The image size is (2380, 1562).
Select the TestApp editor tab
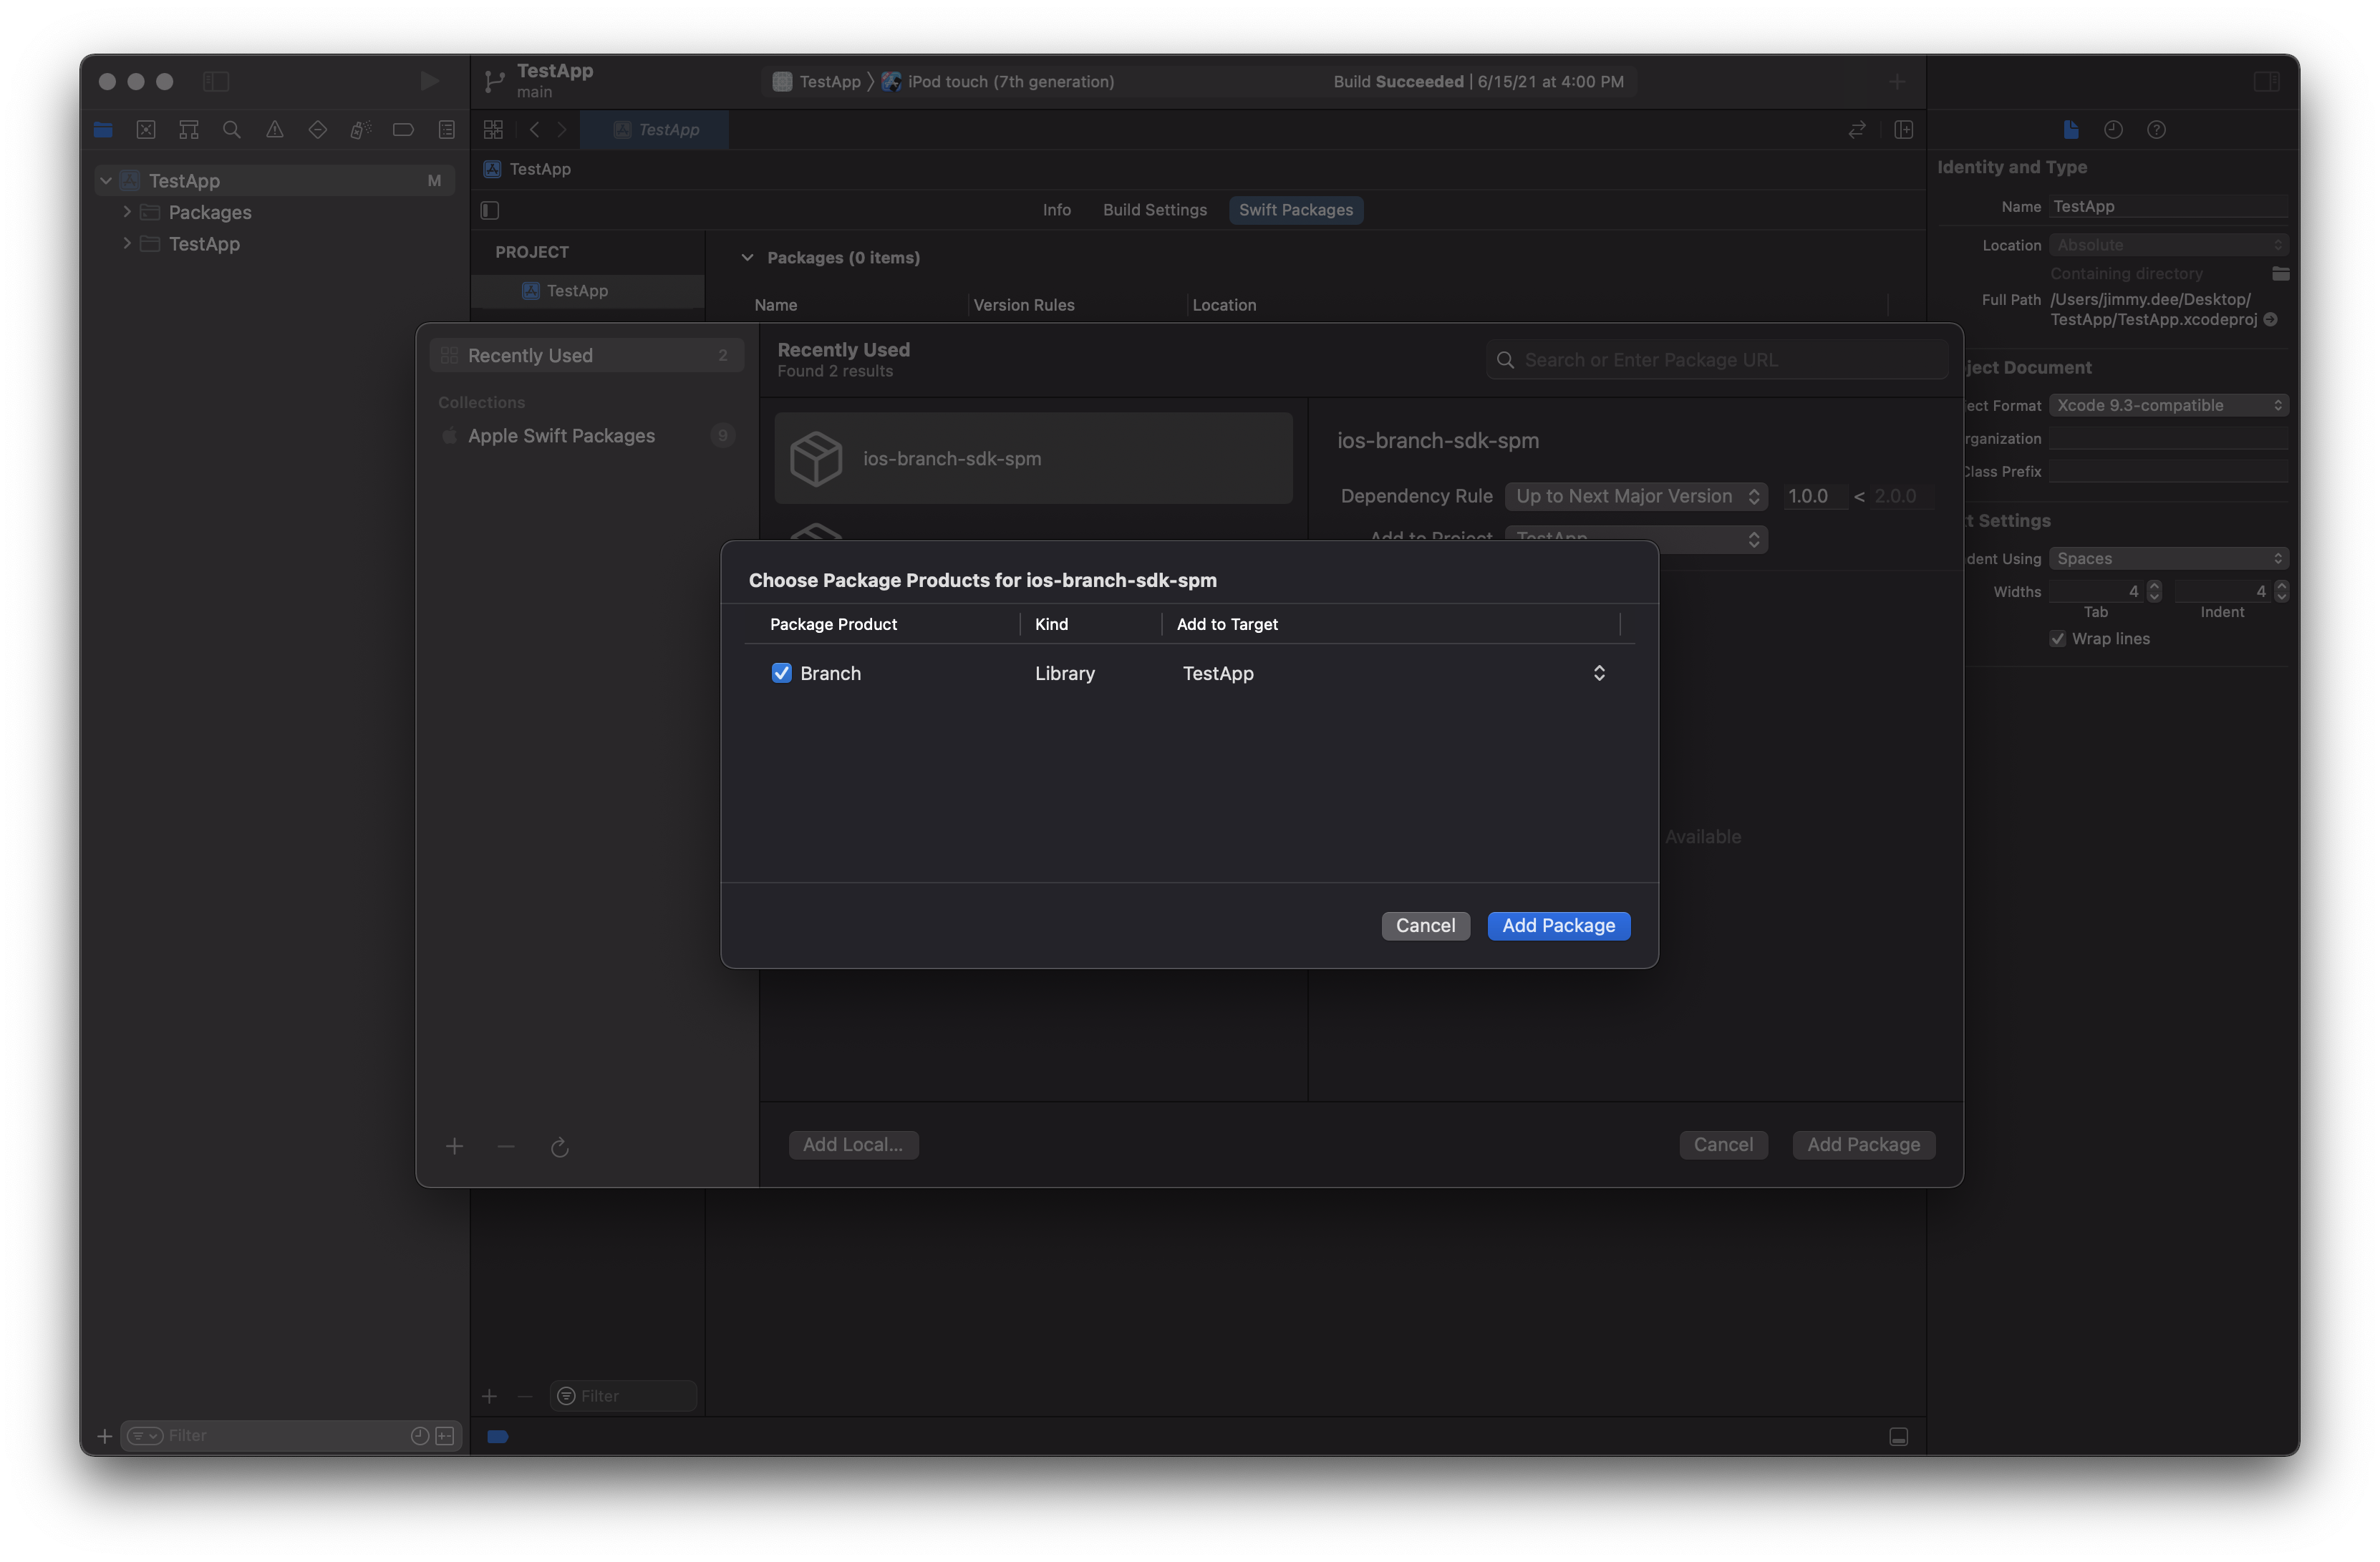tap(655, 129)
